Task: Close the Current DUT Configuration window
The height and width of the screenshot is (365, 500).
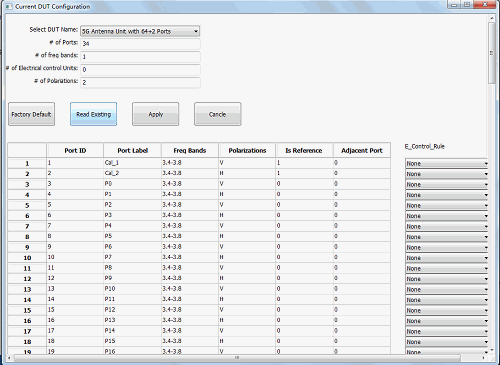Action: pos(485,5)
